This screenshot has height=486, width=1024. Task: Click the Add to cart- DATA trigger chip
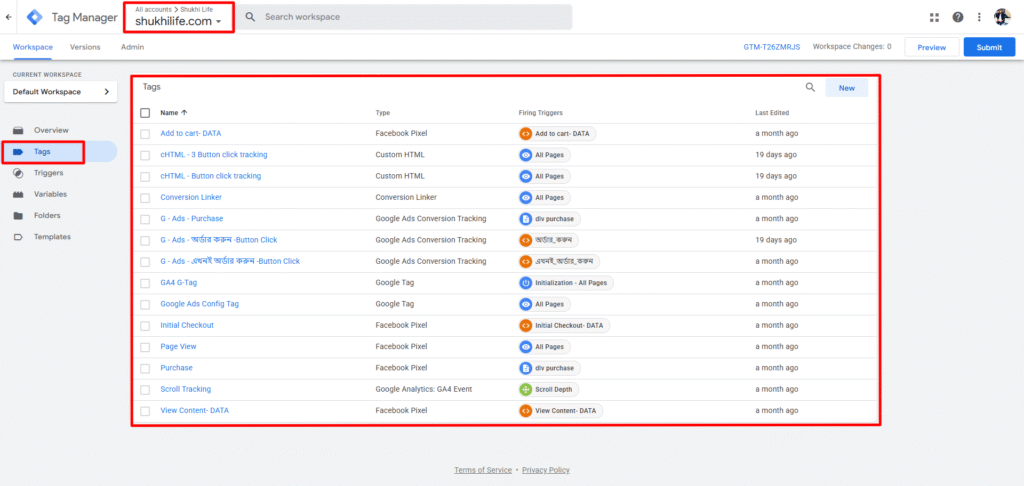pos(557,133)
